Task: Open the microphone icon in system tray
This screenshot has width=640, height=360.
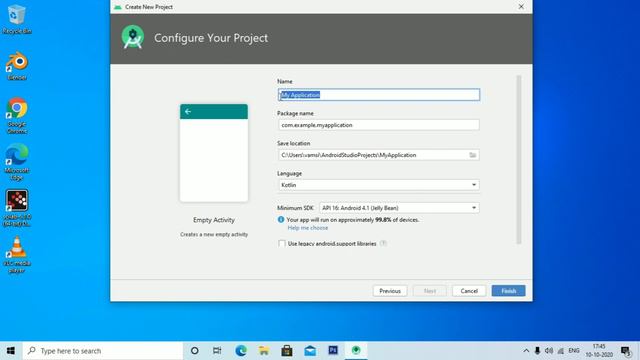Action: pyautogui.click(x=538, y=351)
